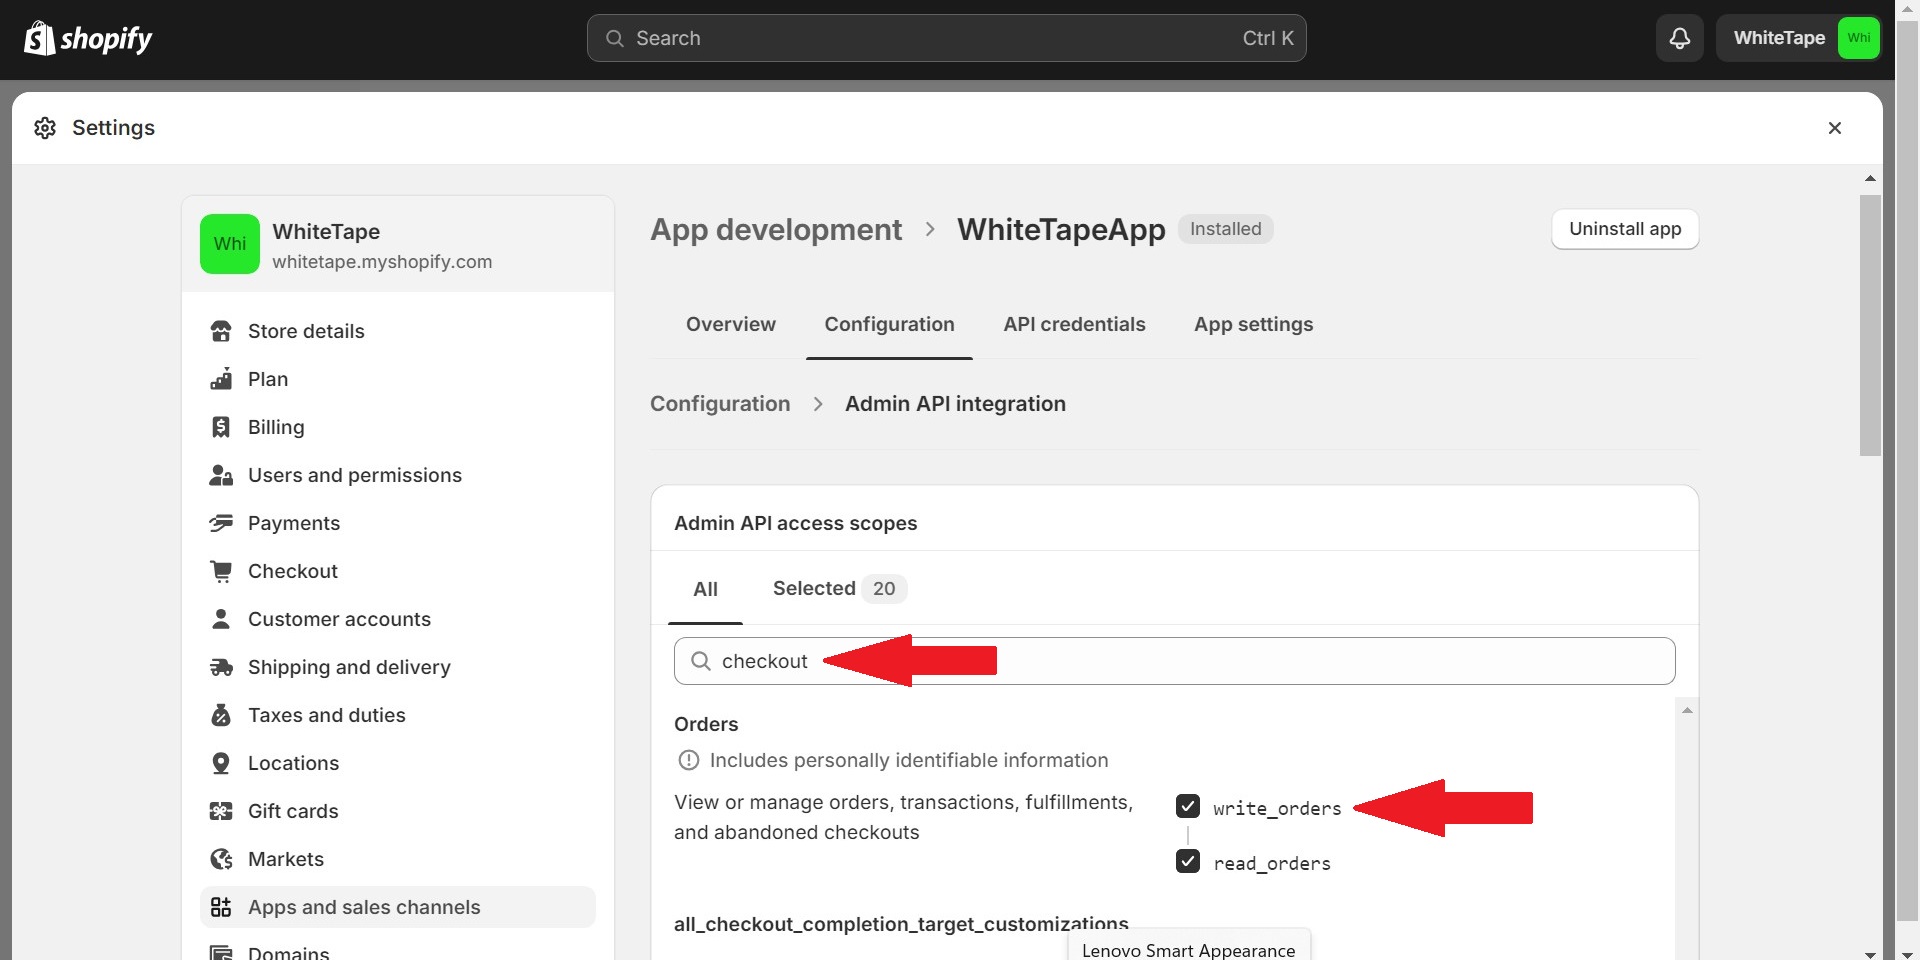
Task: Click the scopes filter field containing checkout
Action: (1174, 661)
